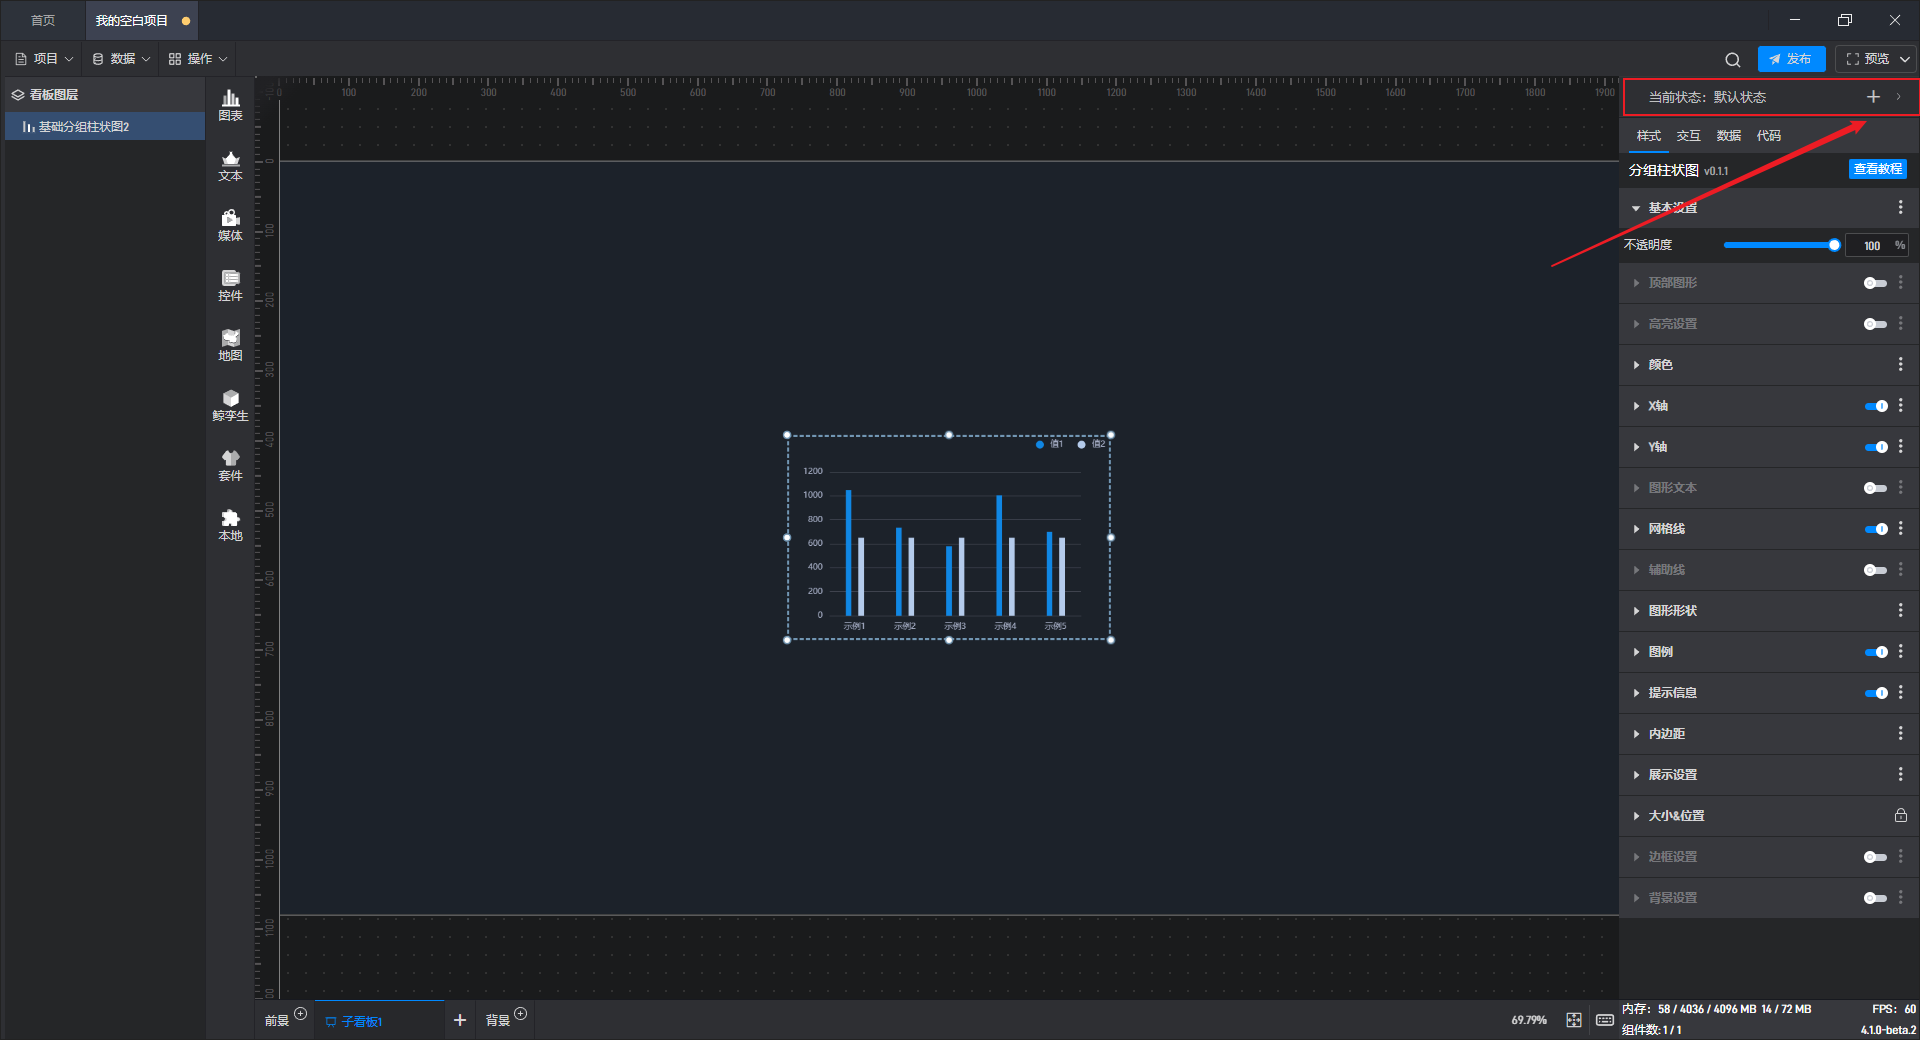The width and height of the screenshot is (1920, 1040).
Task: Open the 套件 kits panel
Action: (x=230, y=465)
